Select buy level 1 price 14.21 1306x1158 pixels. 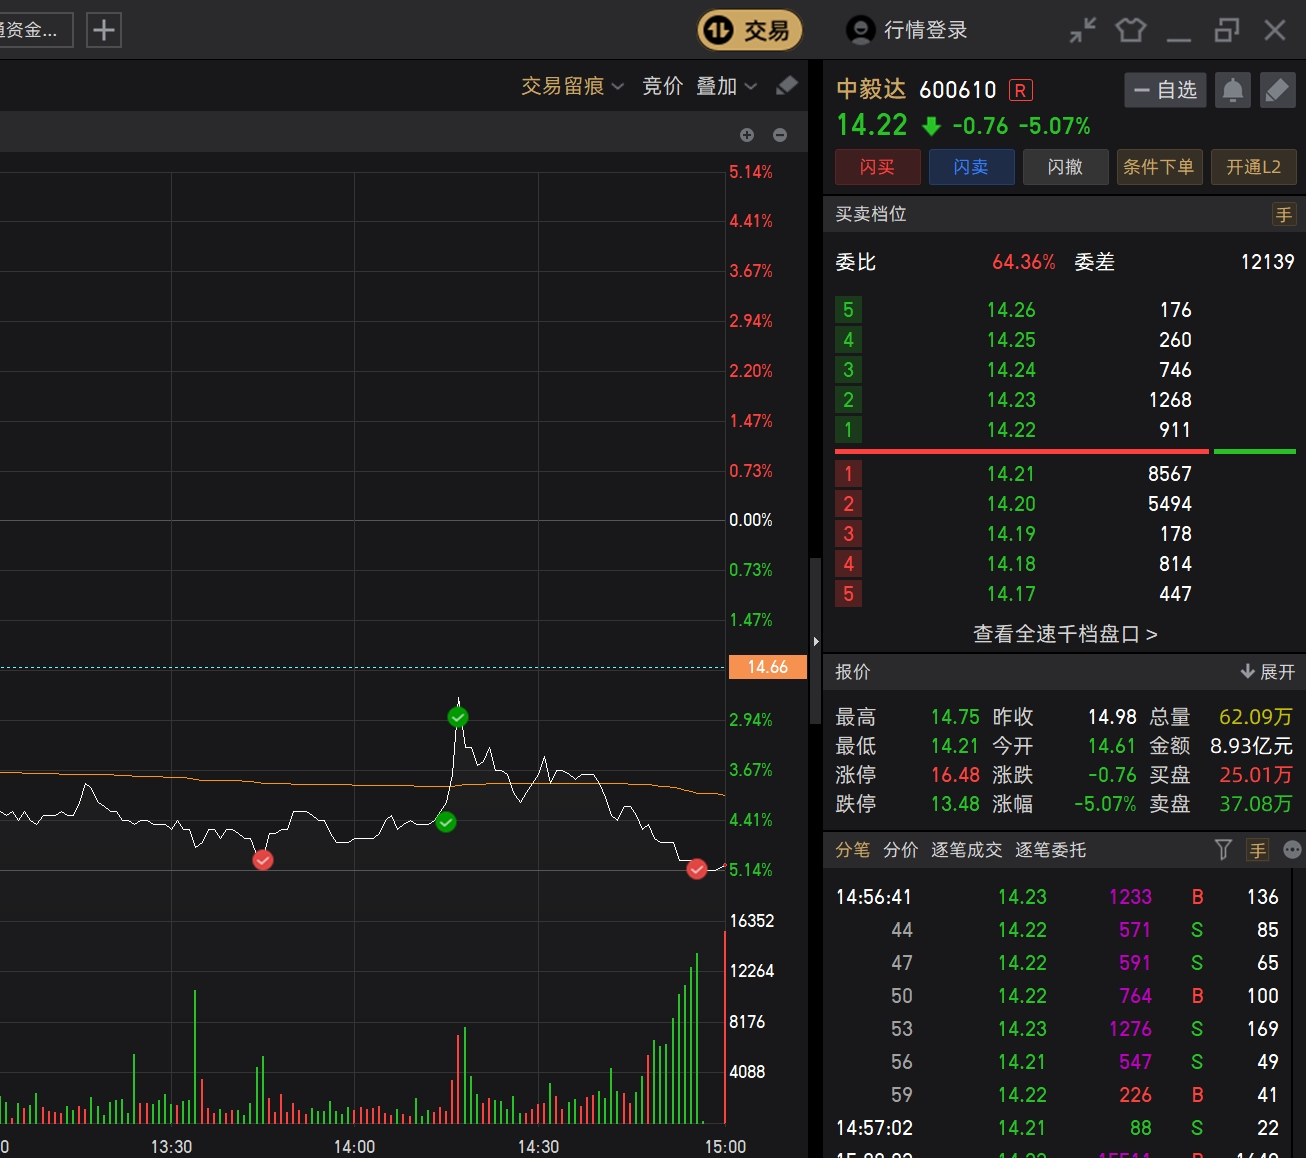tap(1011, 474)
